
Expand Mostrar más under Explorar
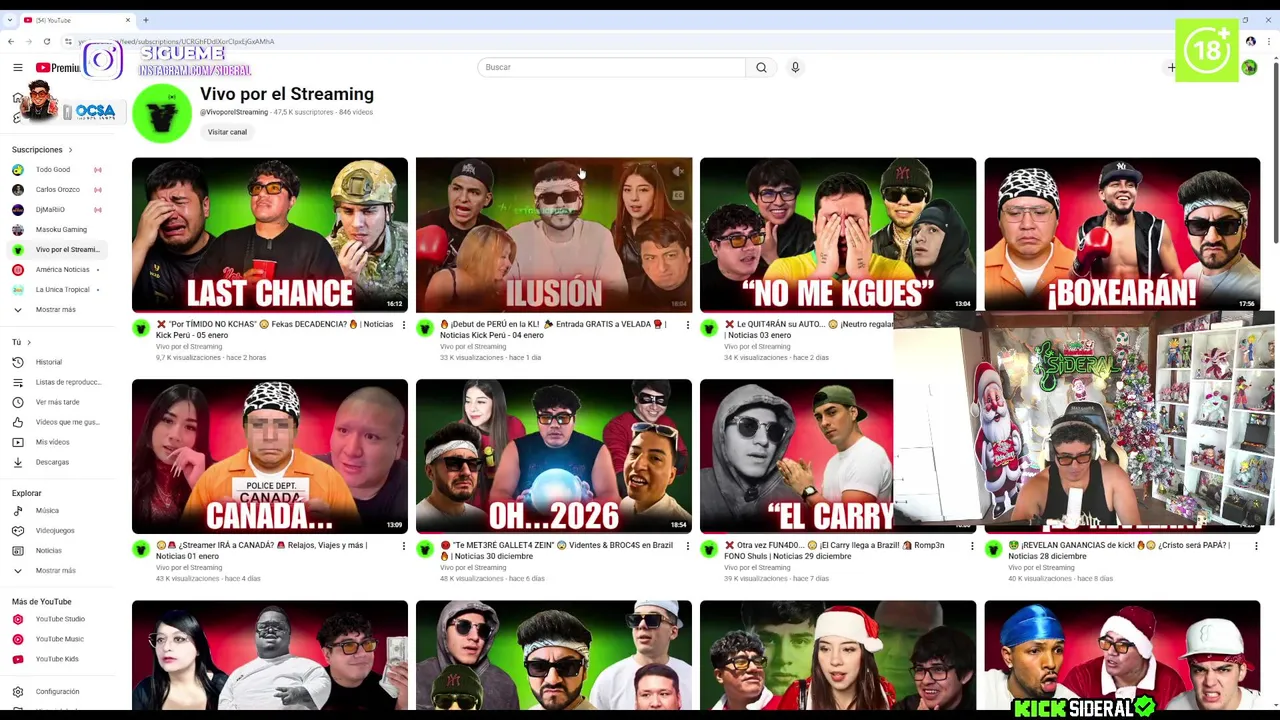coord(57,571)
